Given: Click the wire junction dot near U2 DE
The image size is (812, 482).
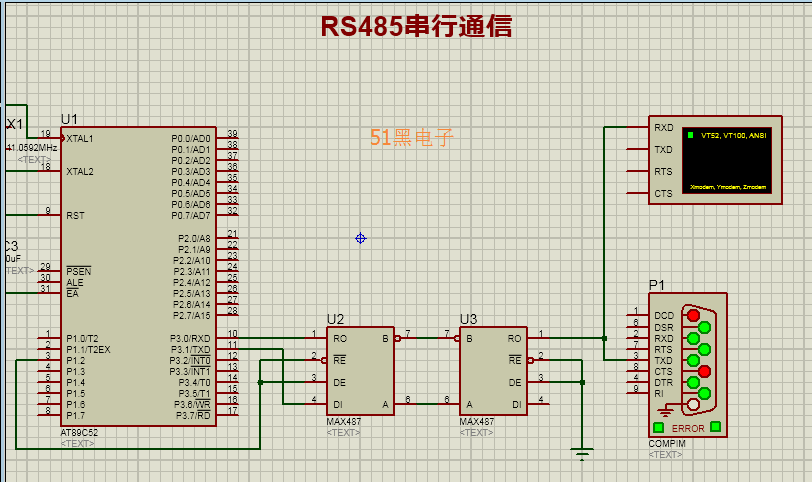Looking at the screenshot, I should (260, 382).
